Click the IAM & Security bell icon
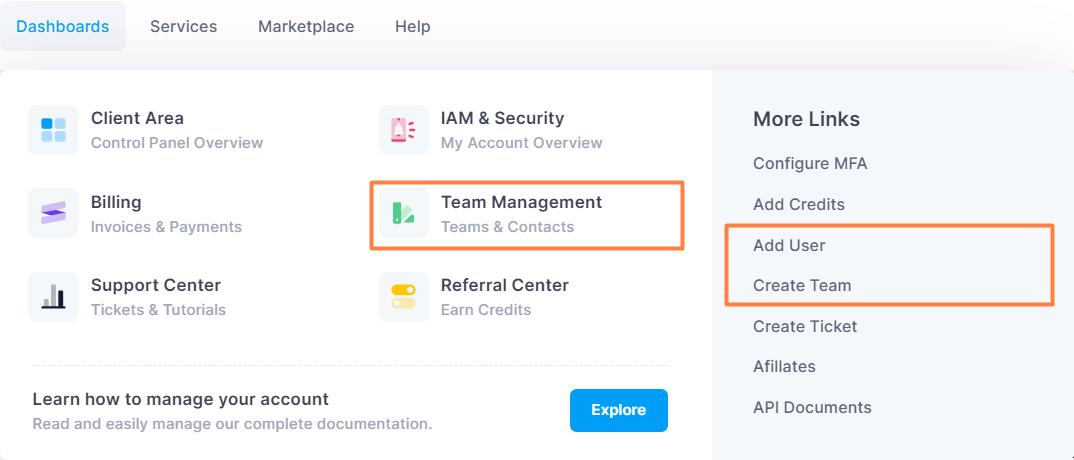The width and height of the screenshot is (1074, 460). [403, 129]
